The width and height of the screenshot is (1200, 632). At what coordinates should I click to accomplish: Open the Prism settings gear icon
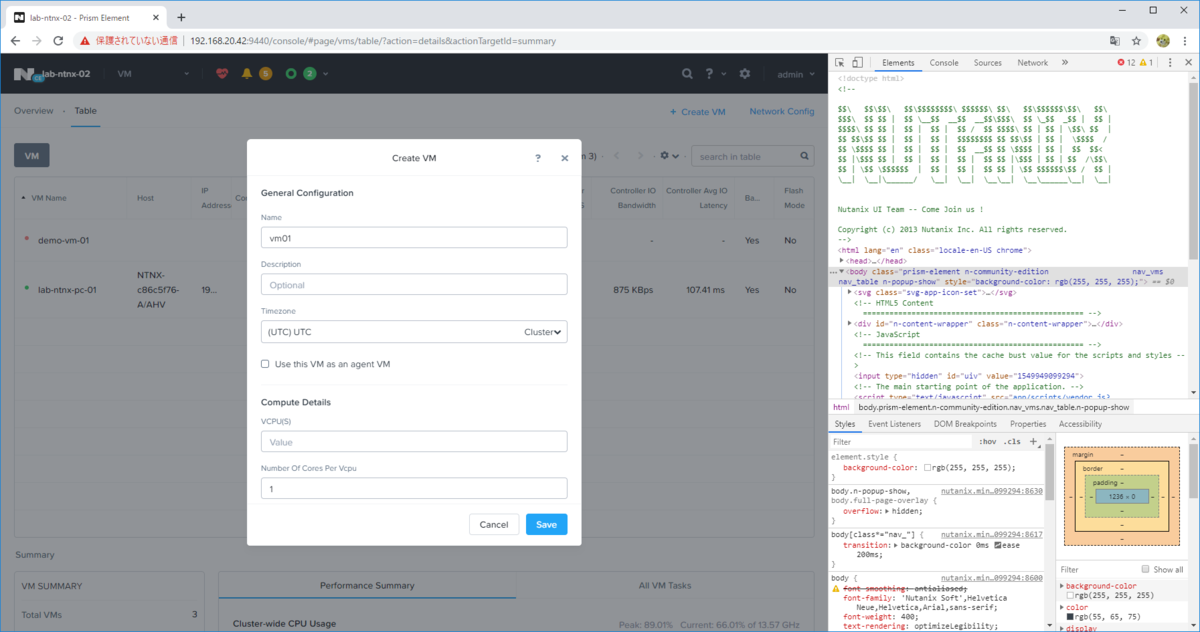point(745,74)
